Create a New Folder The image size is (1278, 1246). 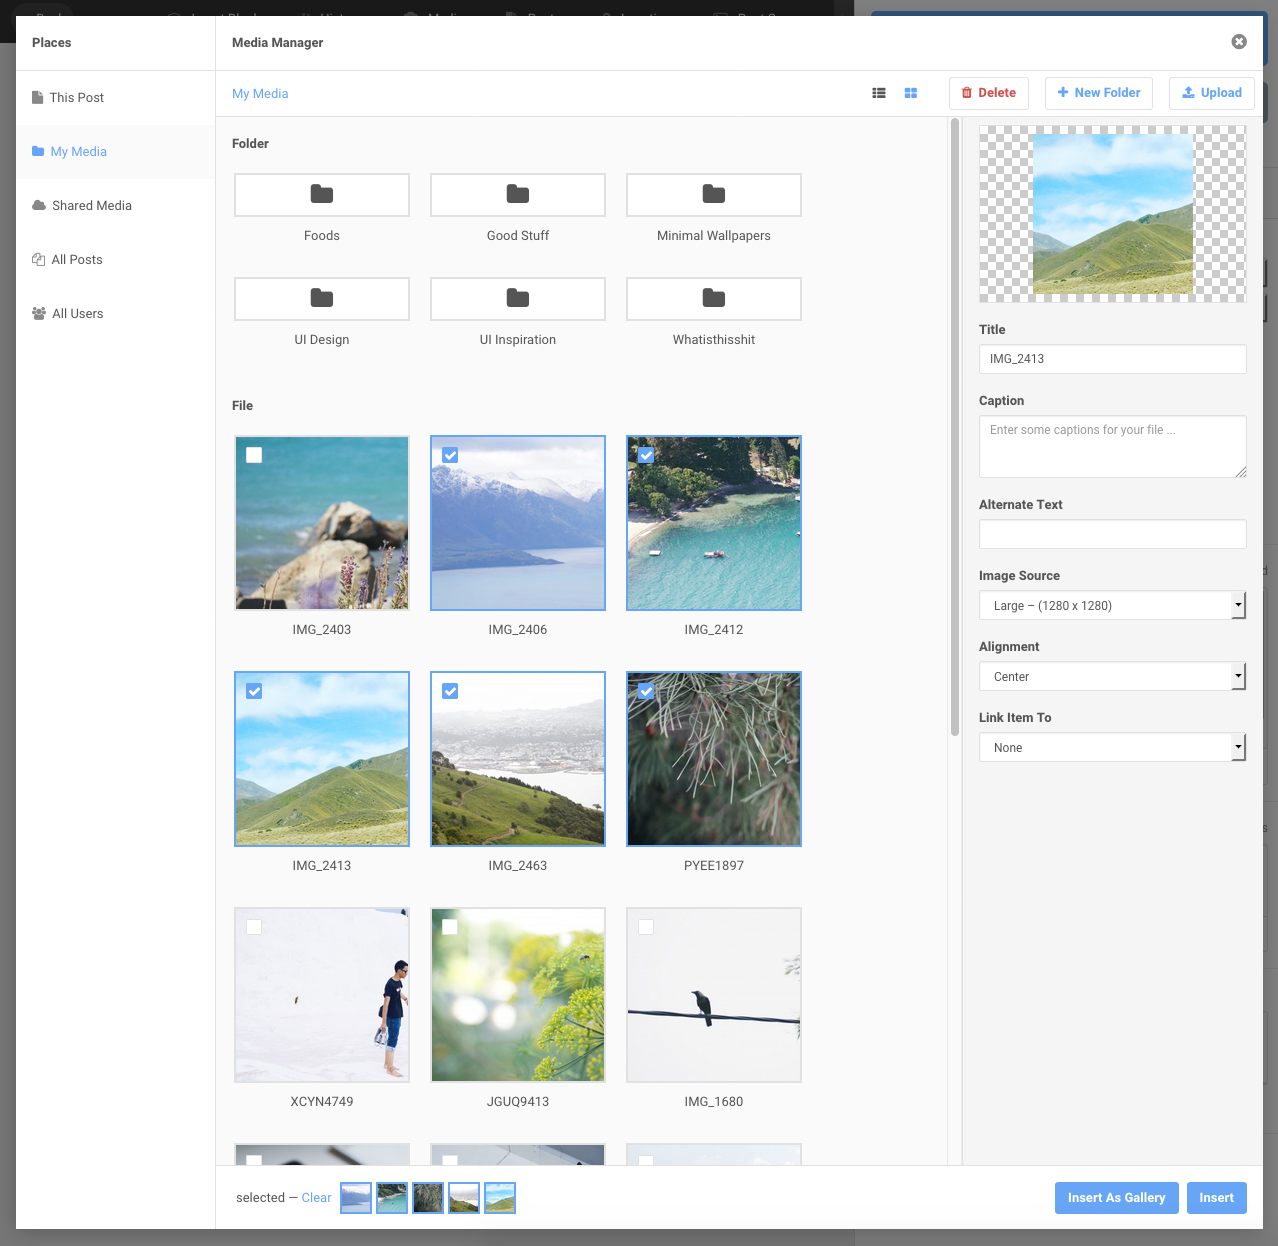click(x=1099, y=93)
